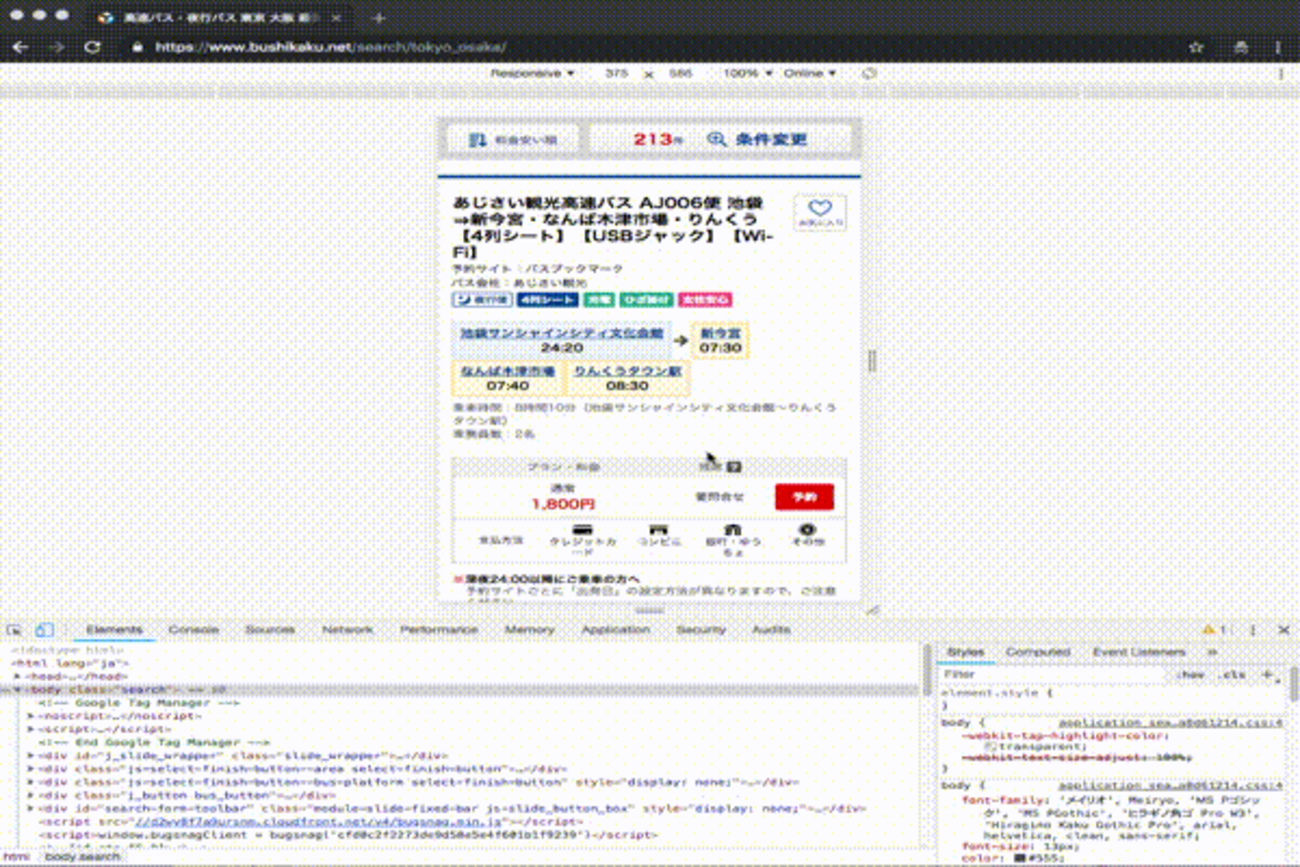Click the inspect element picker icon in DevTools
This screenshot has width=1300, height=867.
click(x=14, y=630)
